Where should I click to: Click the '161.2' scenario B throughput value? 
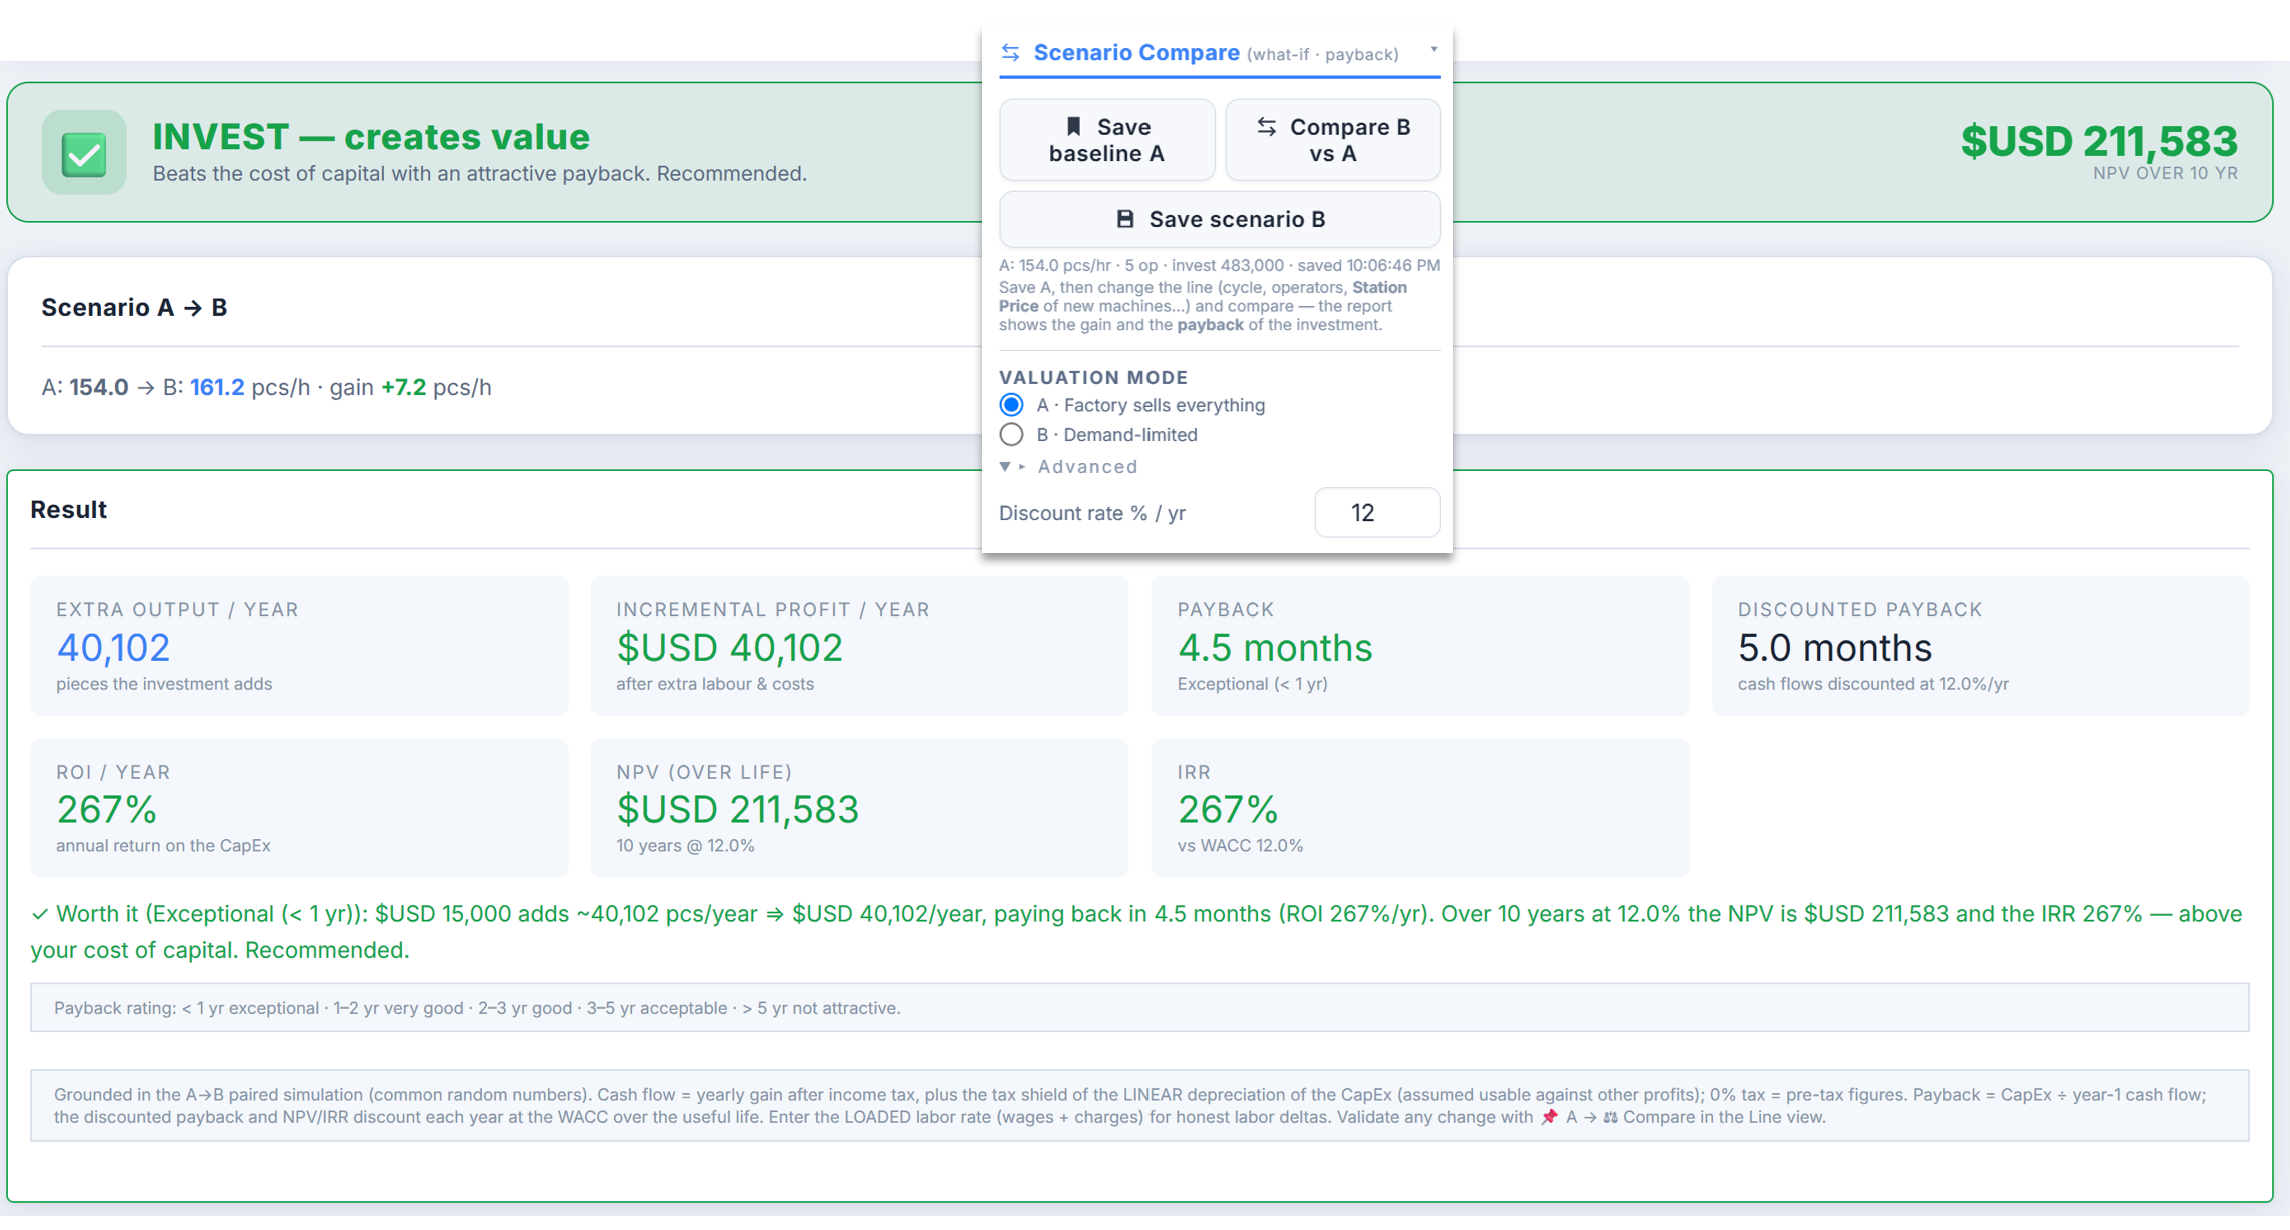click(217, 387)
